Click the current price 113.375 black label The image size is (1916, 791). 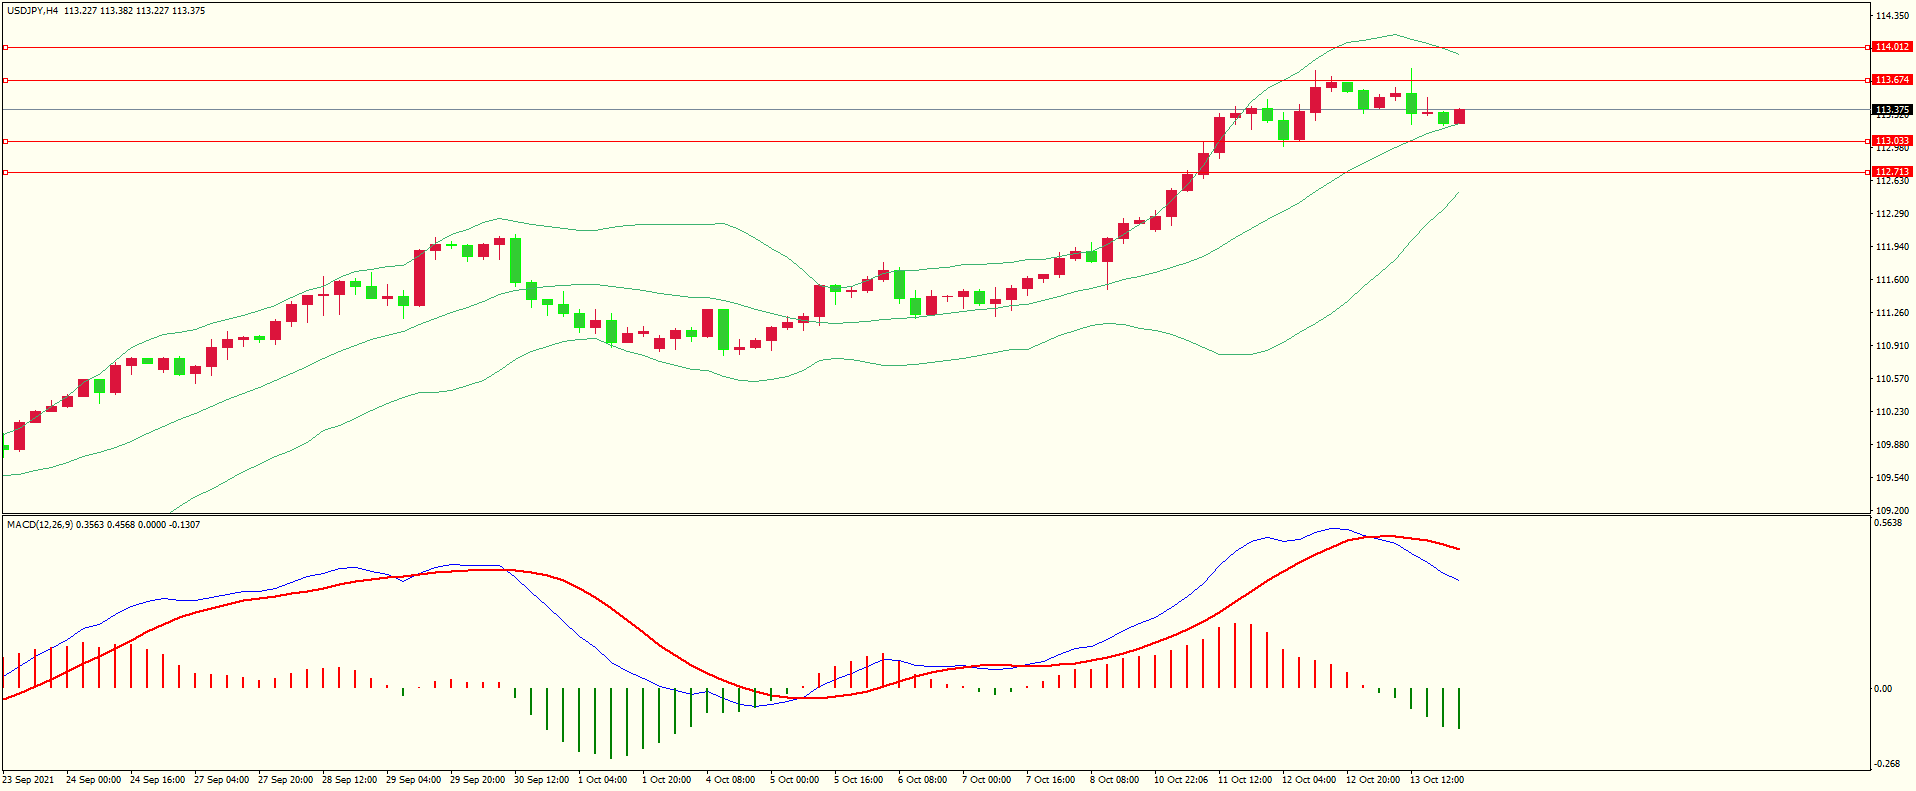pyautogui.click(x=1891, y=110)
